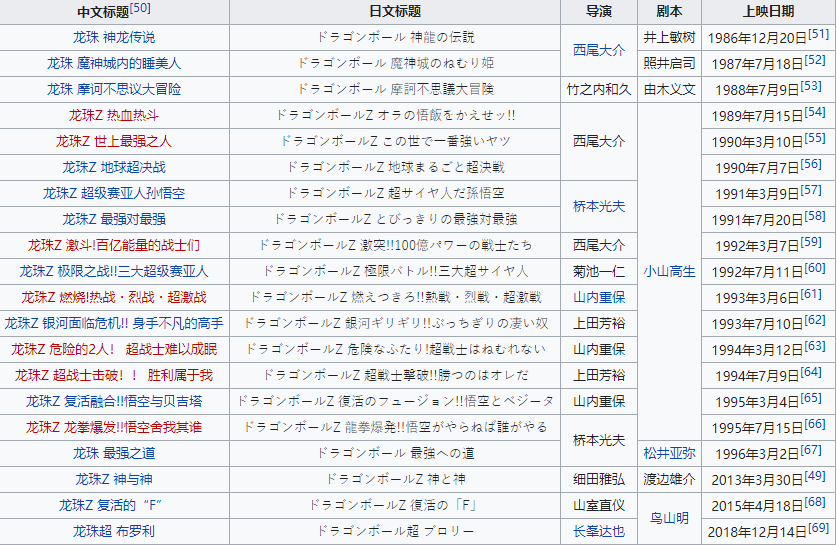Select the 导演 column header

point(599,12)
